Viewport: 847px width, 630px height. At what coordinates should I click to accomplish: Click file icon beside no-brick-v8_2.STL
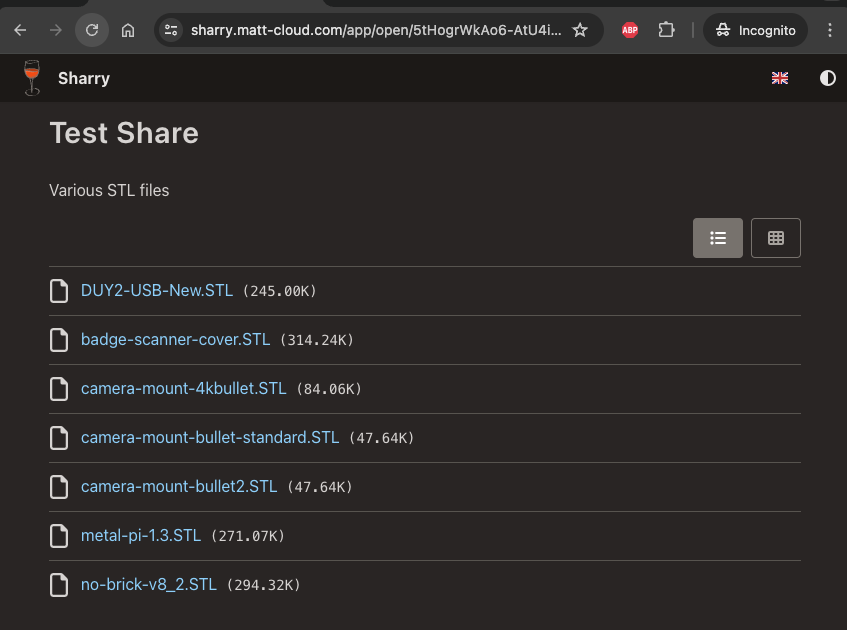pyautogui.click(x=60, y=585)
